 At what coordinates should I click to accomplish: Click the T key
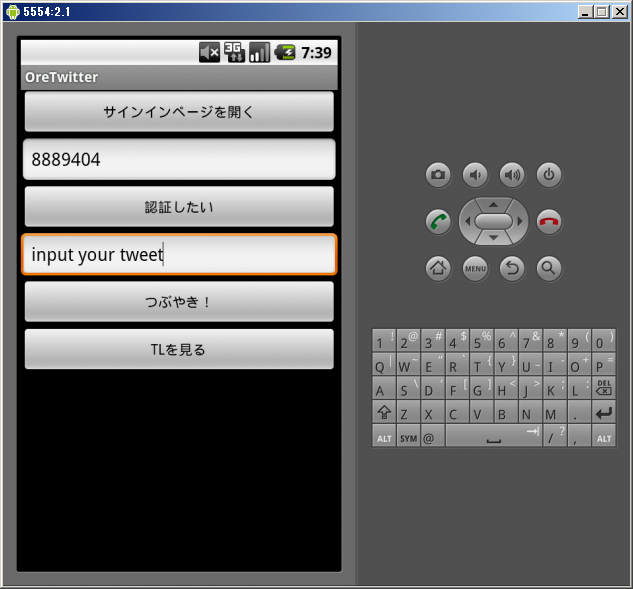pos(482,365)
